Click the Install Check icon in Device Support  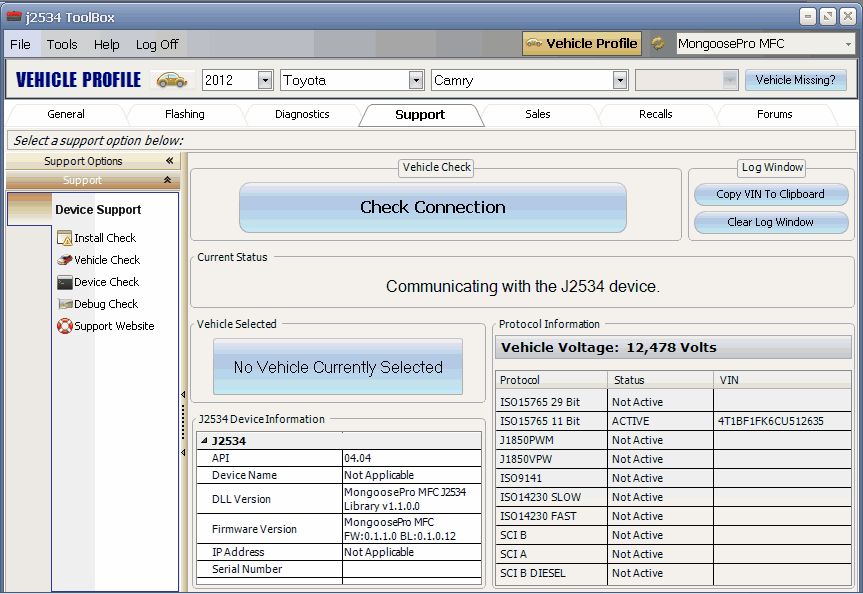[x=64, y=238]
